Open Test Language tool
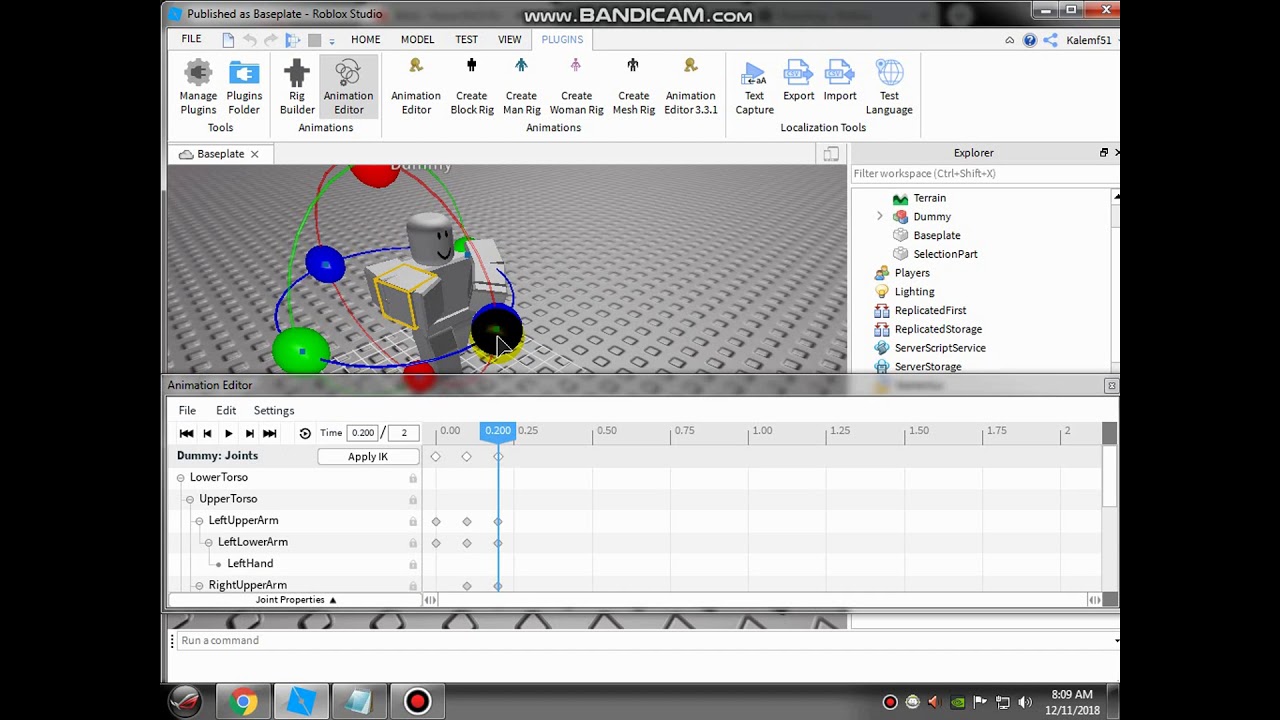The height and width of the screenshot is (720, 1280). coord(889,87)
